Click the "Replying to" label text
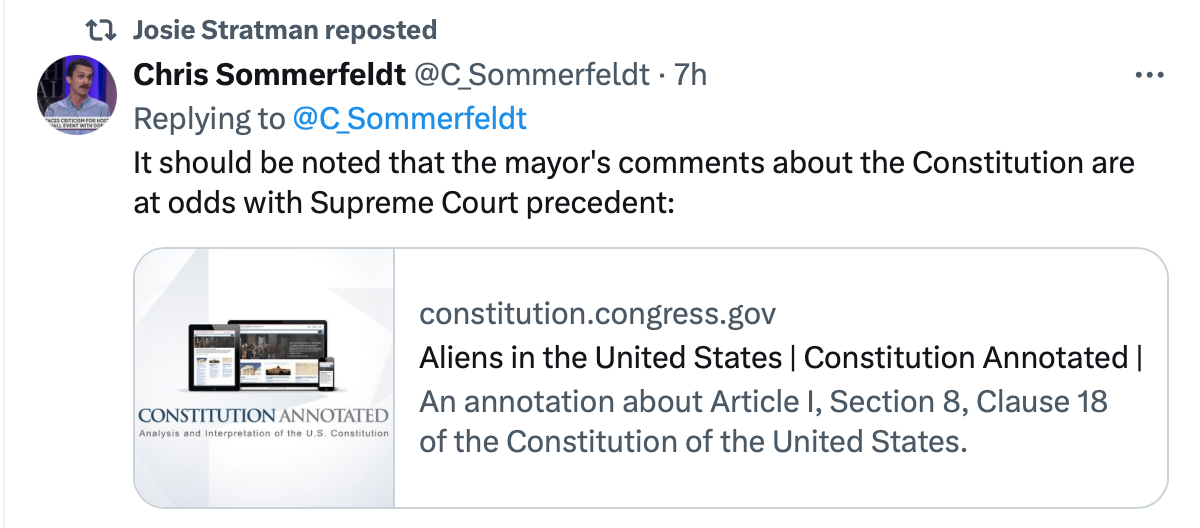 pyautogui.click(x=208, y=119)
